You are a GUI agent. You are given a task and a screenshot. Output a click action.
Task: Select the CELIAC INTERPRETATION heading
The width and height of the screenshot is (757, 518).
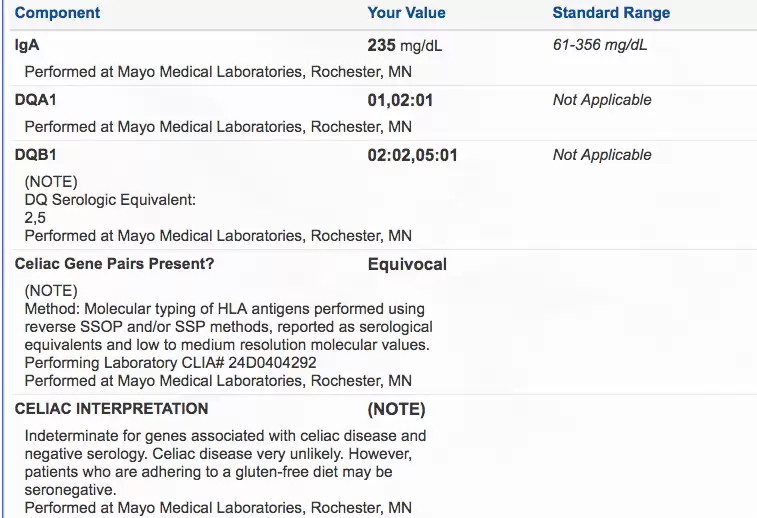click(111, 409)
